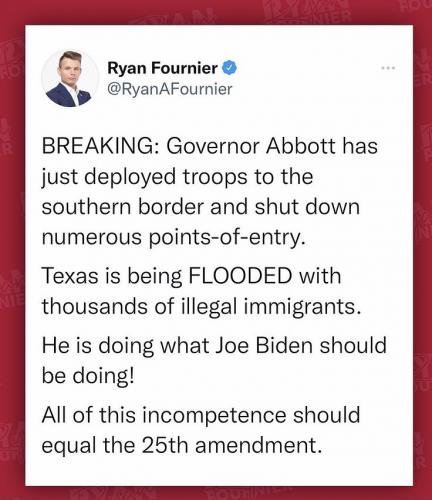Click the faded watermark logo below the card
432x500 pixels.
(247, 491)
